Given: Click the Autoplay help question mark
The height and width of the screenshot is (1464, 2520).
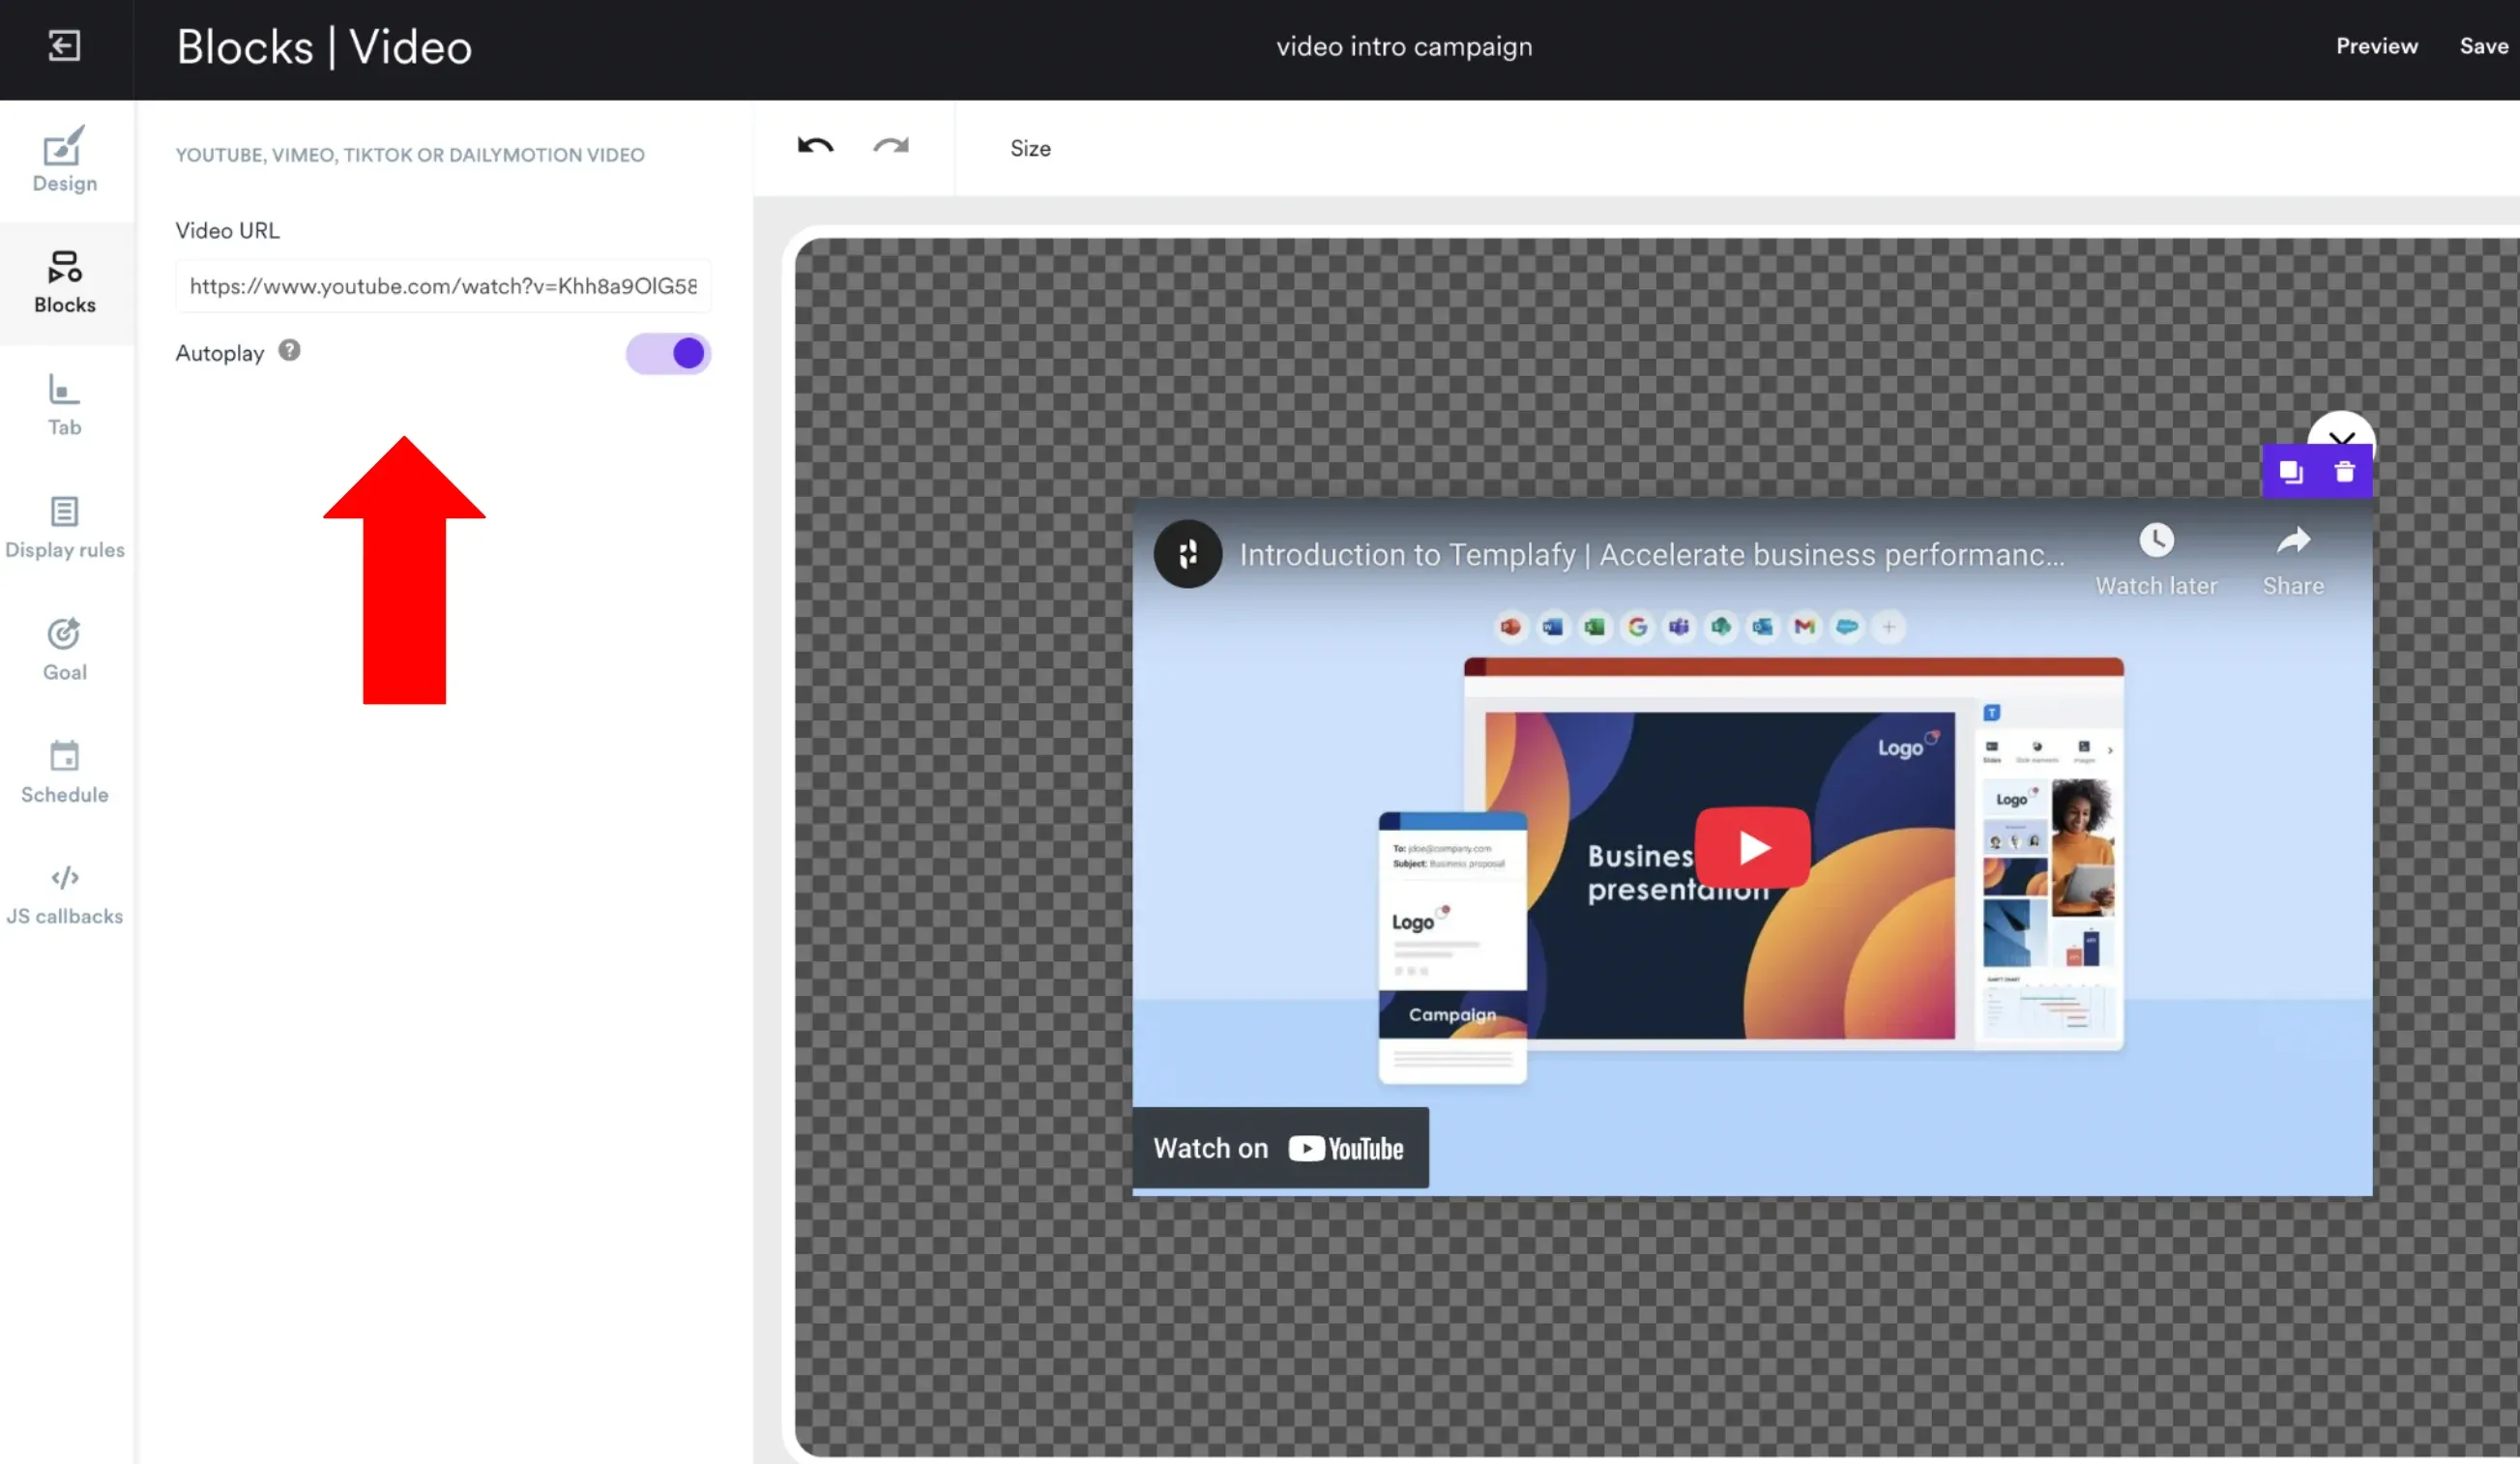Looking at the screenshot, I should pos(289,350).
